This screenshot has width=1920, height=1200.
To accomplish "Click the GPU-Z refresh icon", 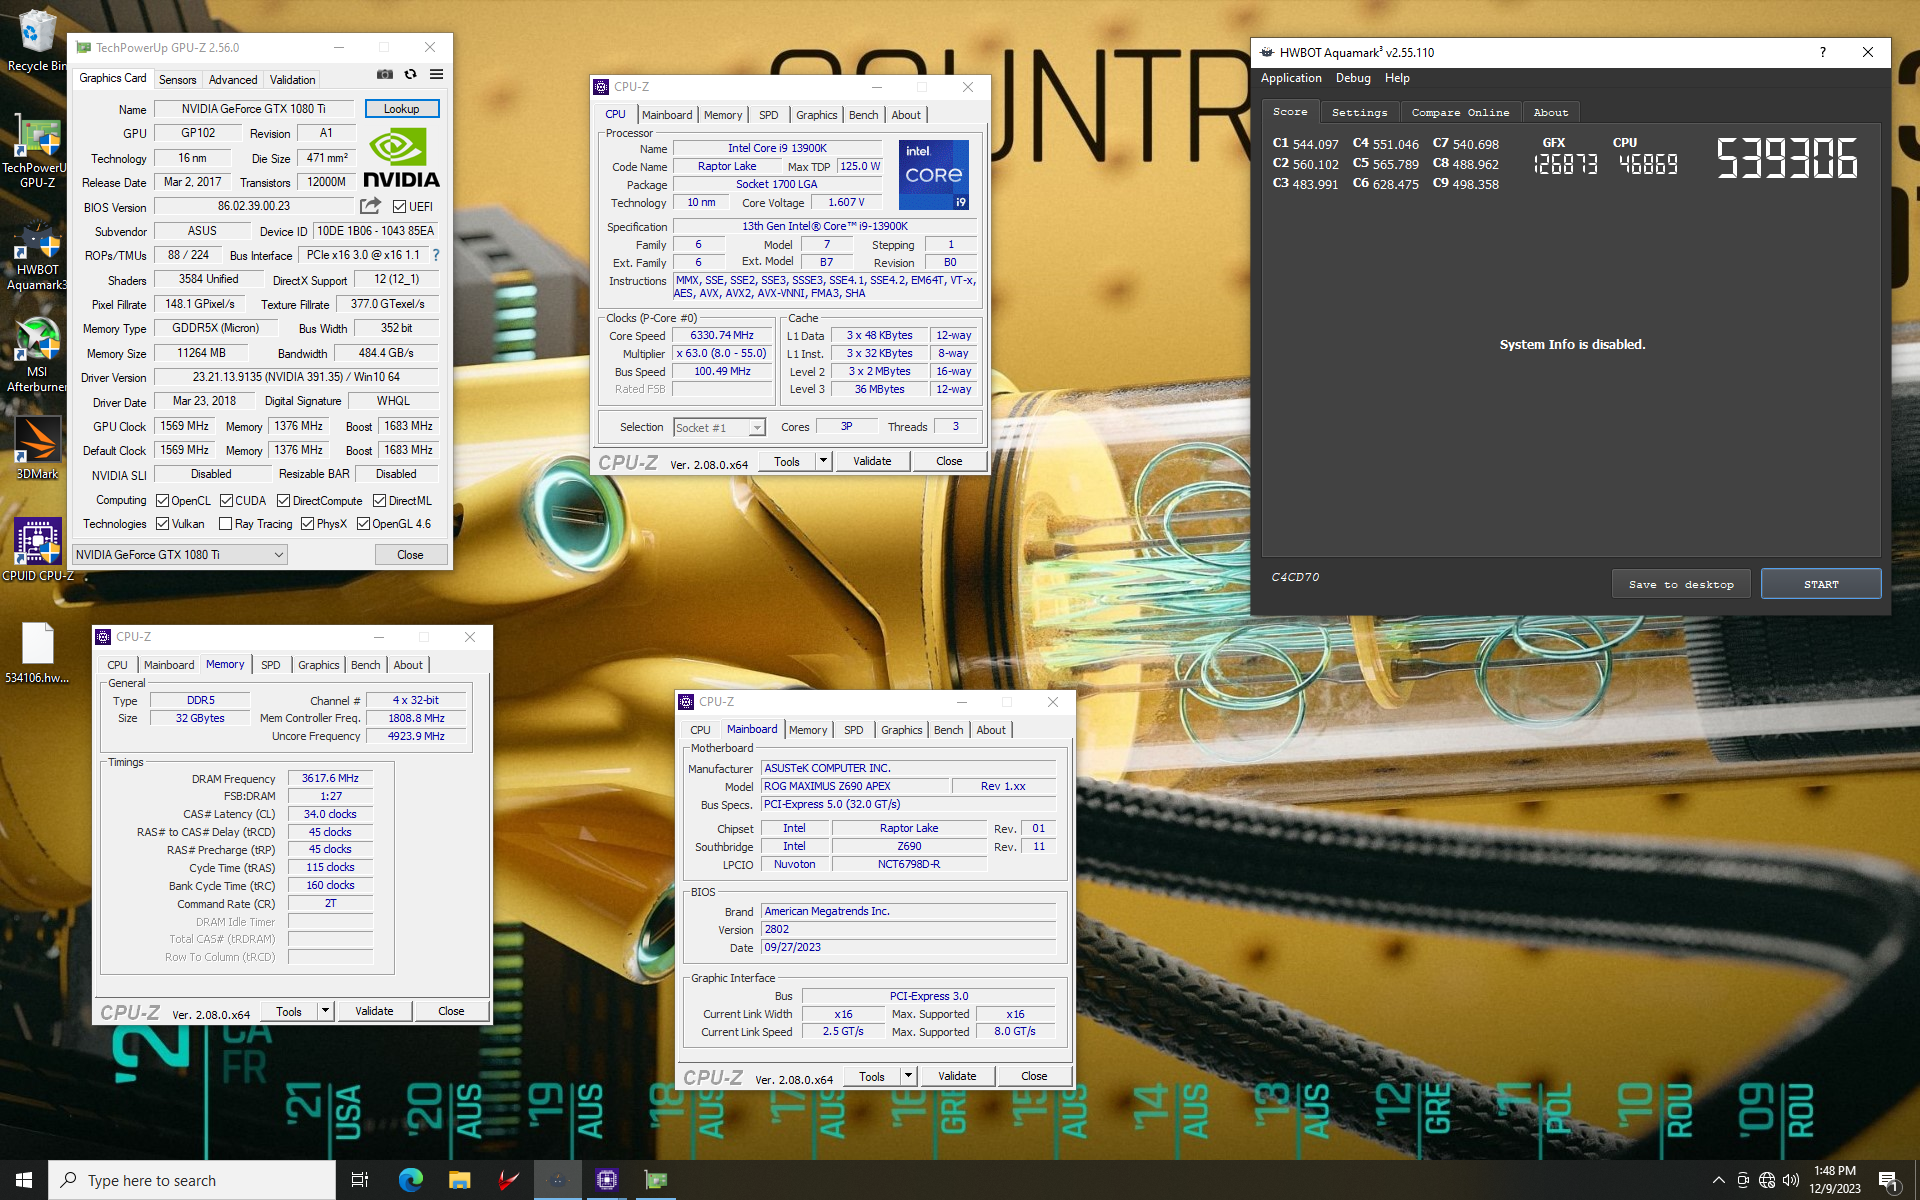I will click(x=410, y=74).
